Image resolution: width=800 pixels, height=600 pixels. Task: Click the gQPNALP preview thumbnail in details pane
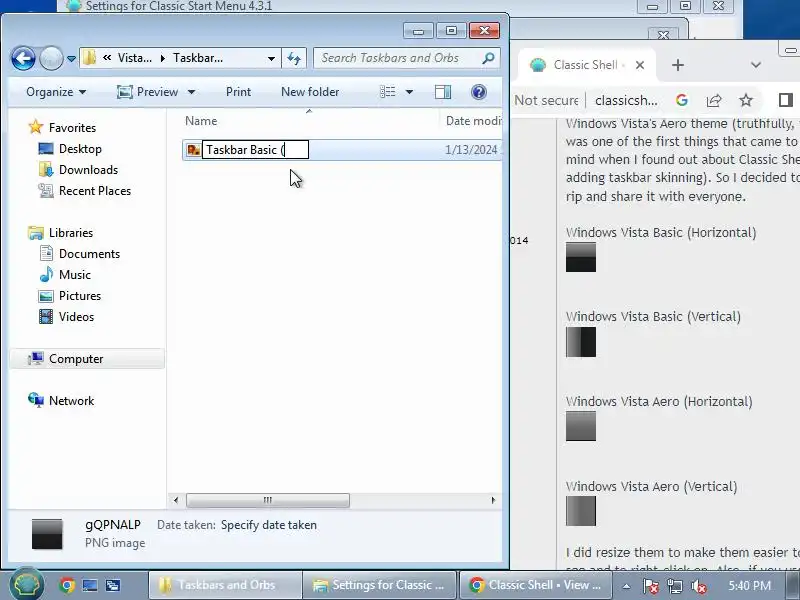47,534
